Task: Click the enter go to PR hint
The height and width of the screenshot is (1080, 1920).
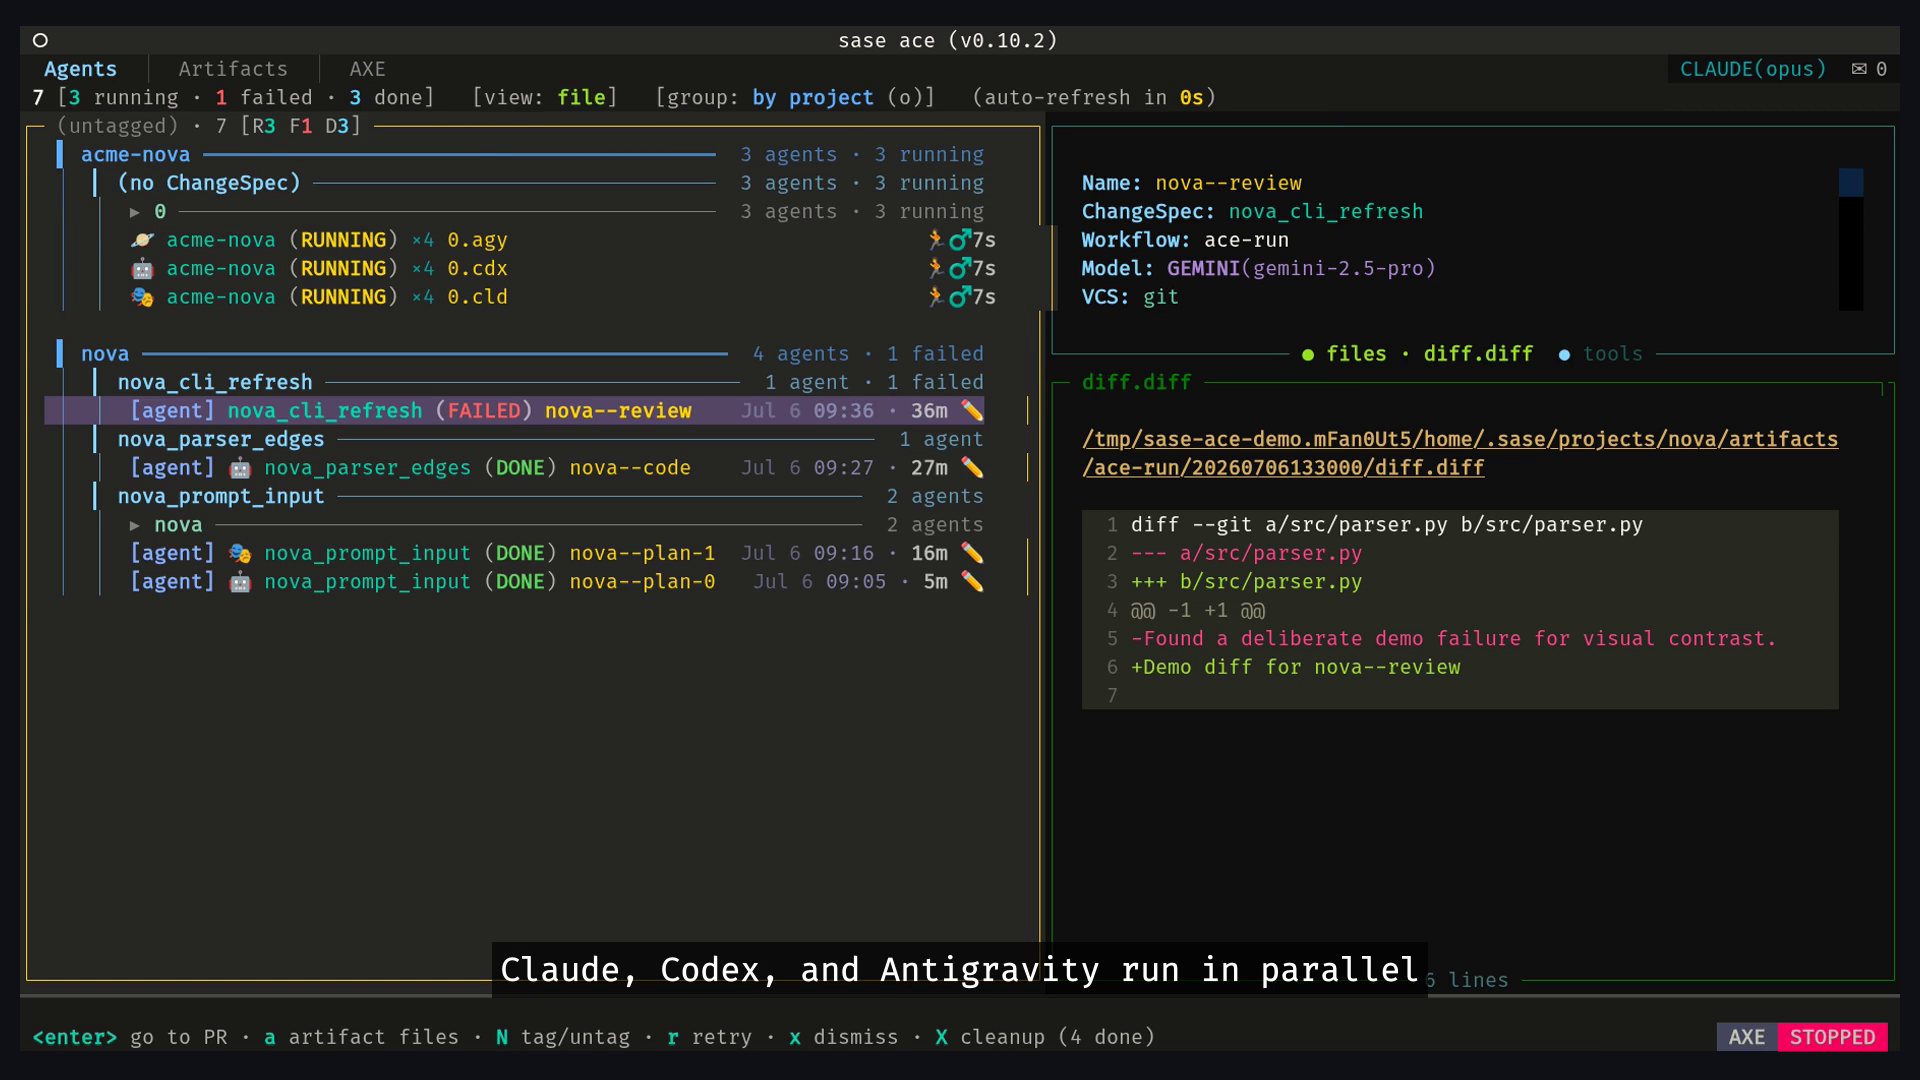Action: 130,1037
